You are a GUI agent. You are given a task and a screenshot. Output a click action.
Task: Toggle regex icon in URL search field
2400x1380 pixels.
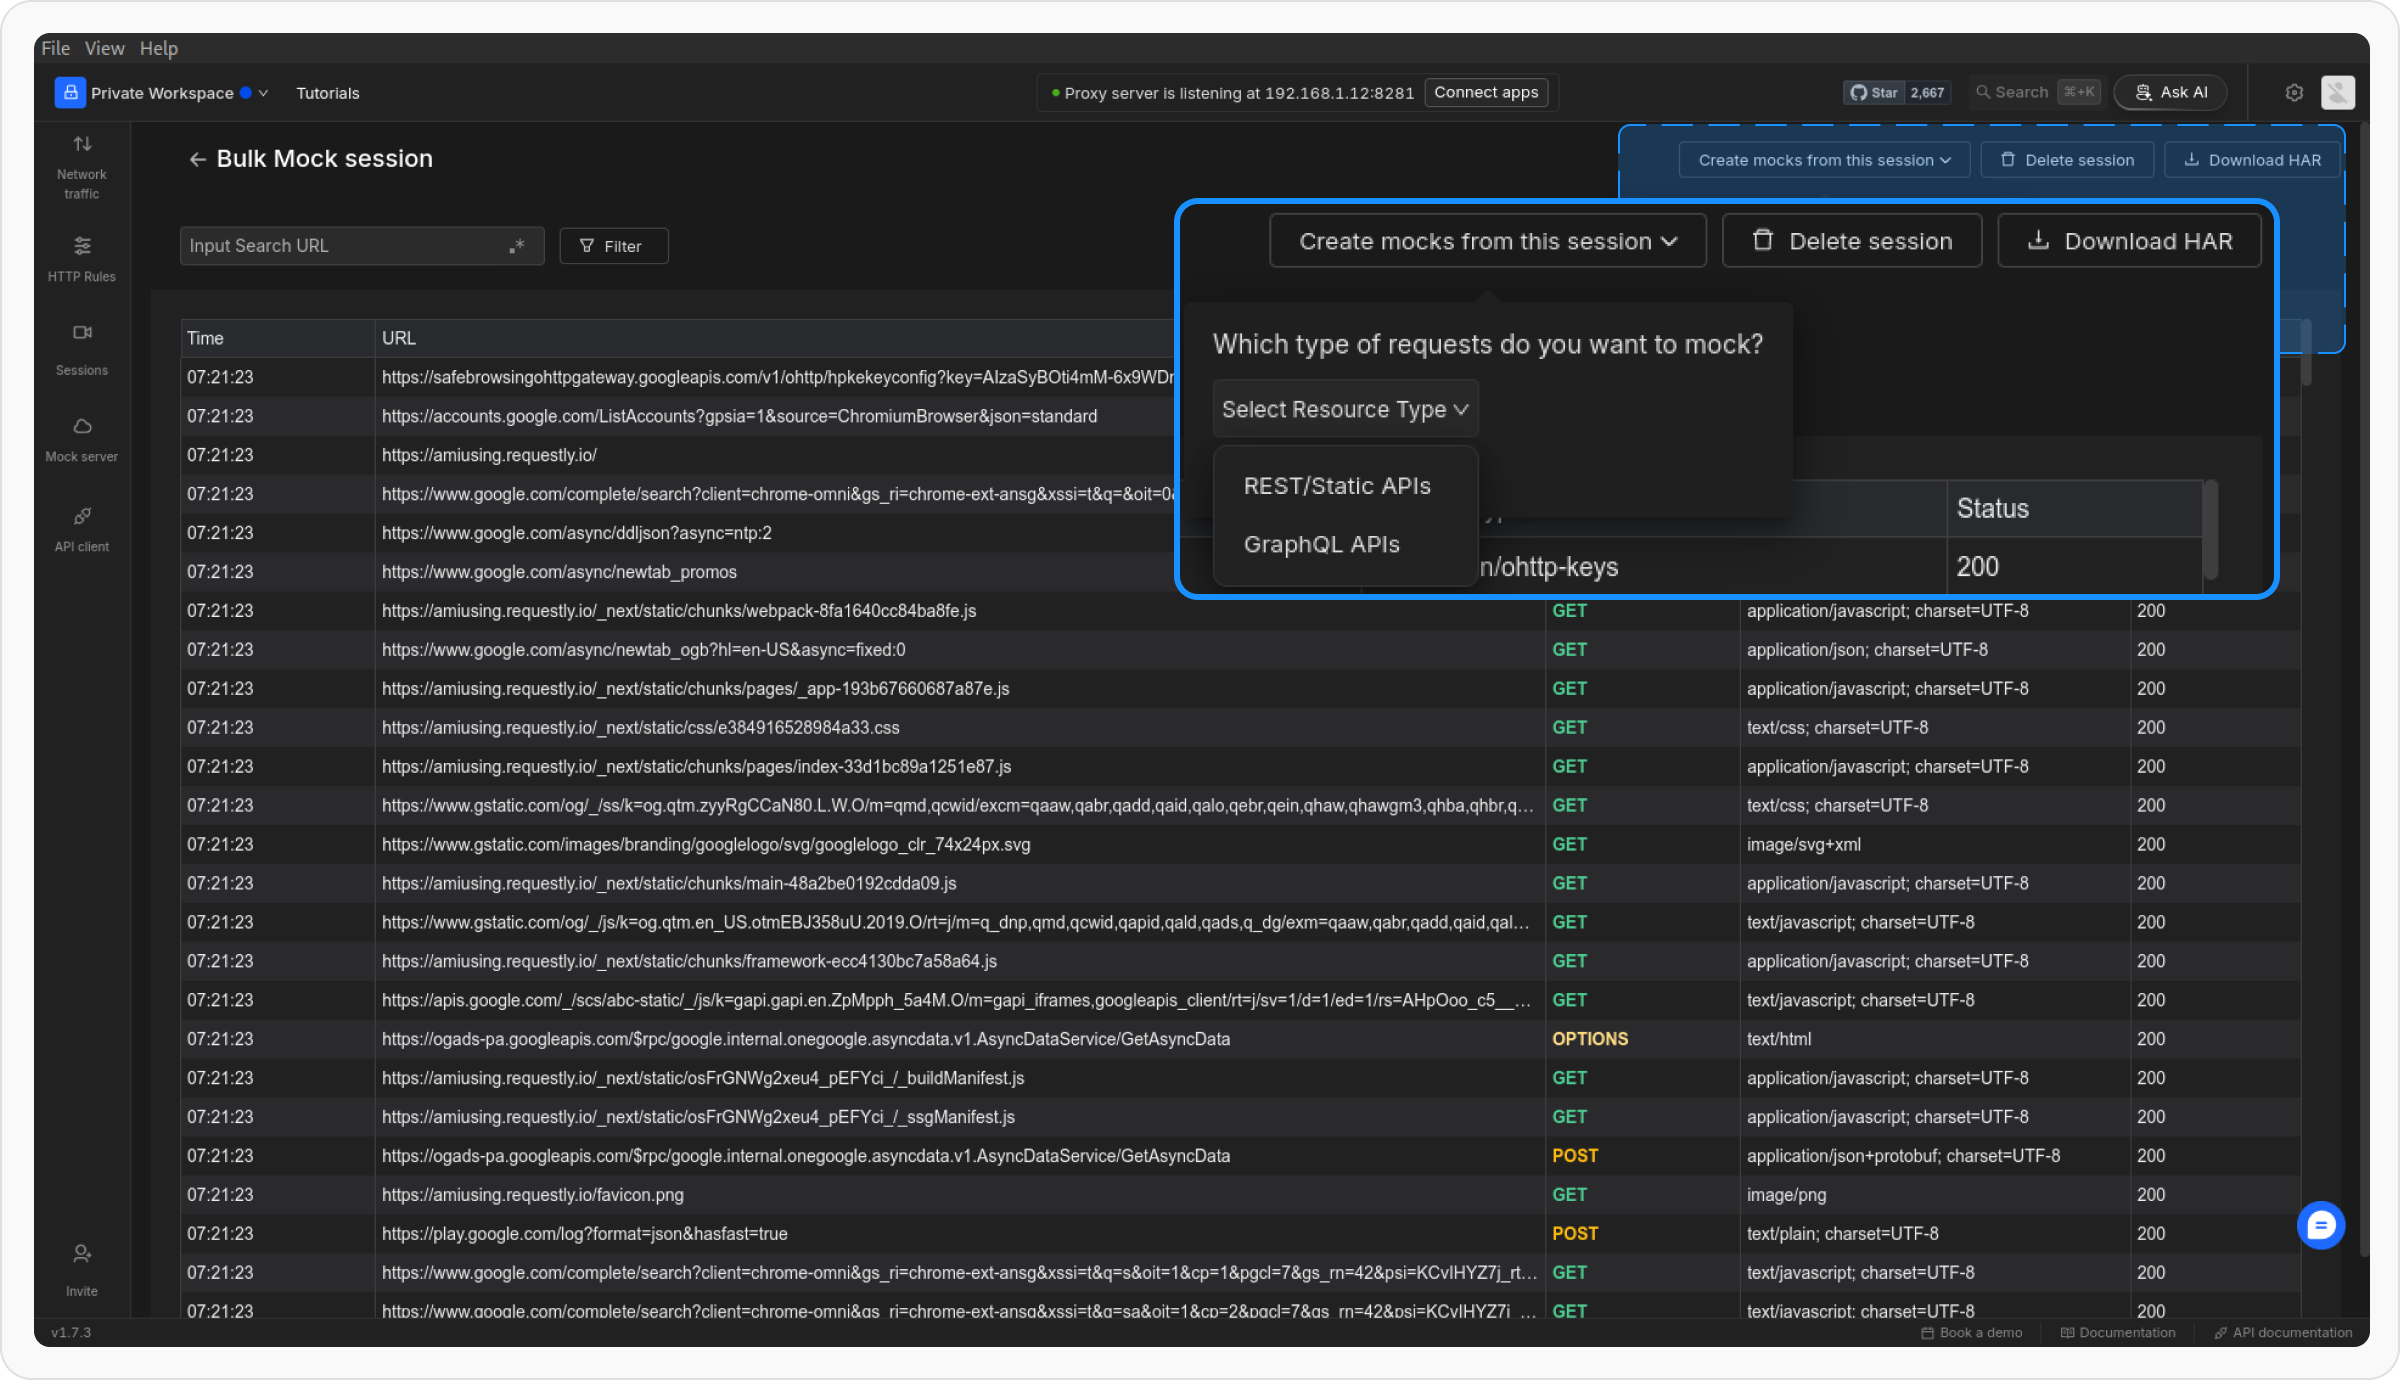[x=517, y=246]
